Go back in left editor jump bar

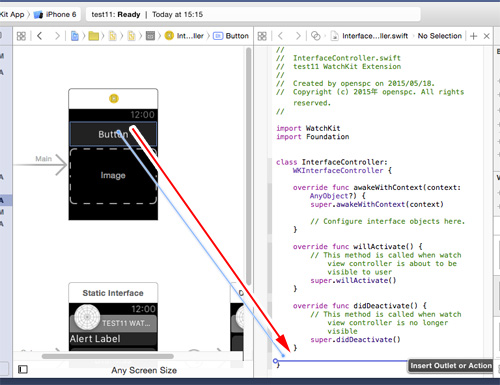40,36
